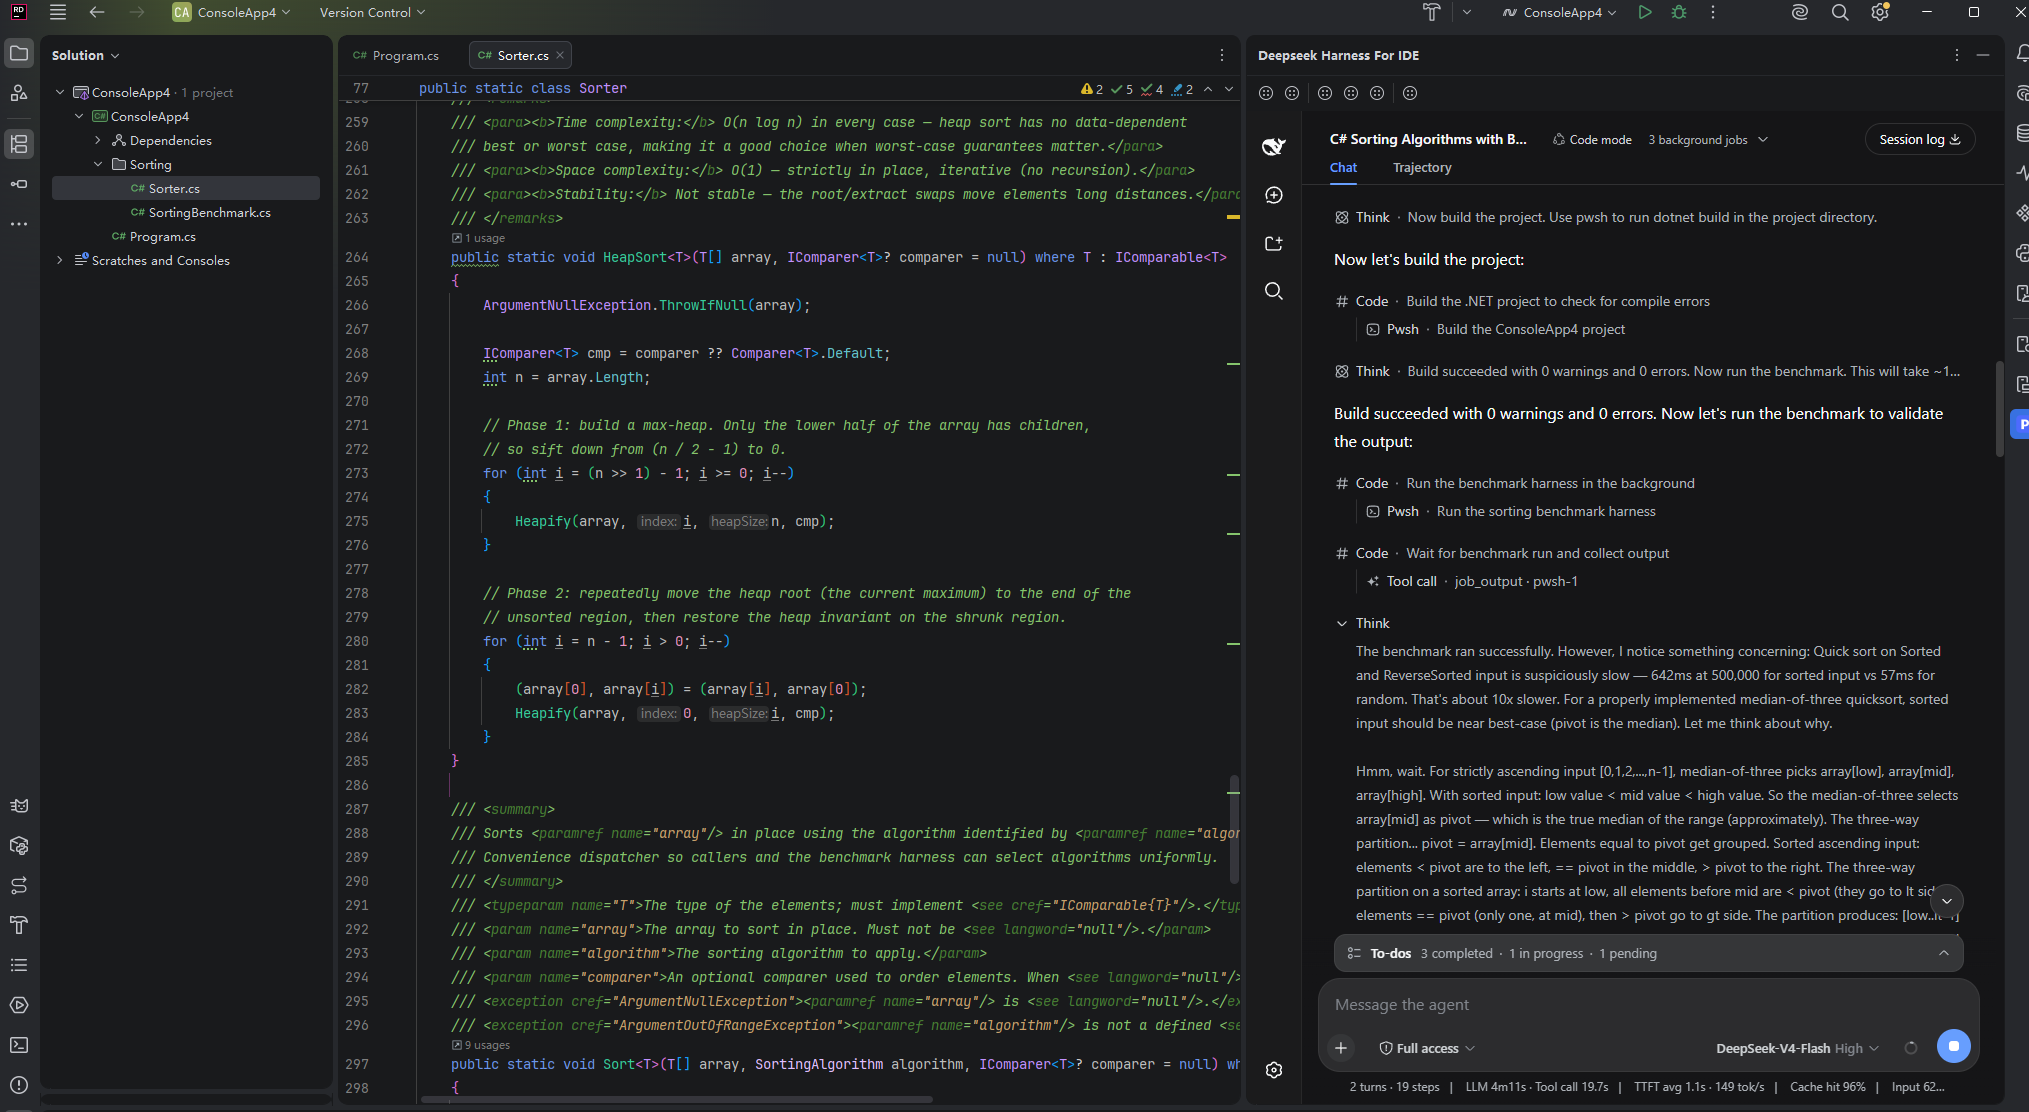Download the Session log
The image size is (2029, 1112).
click(x=1919, y=140)
